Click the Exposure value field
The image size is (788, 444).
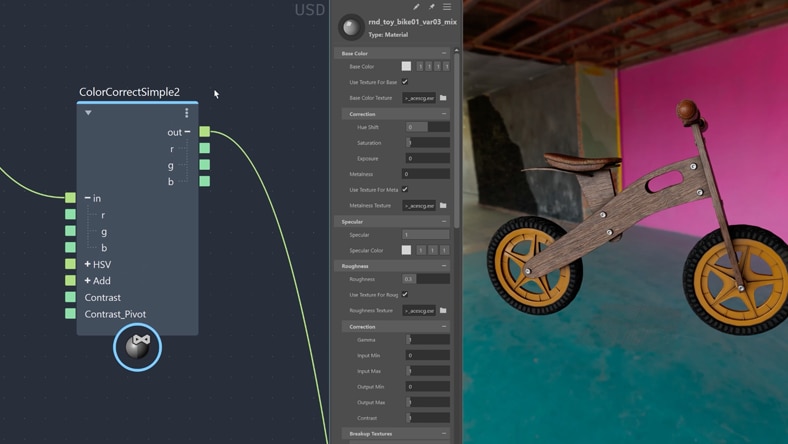(x=428, y=158)
